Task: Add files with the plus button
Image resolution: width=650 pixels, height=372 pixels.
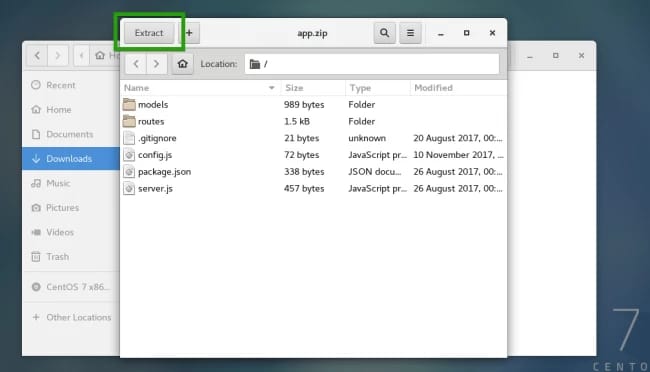Action: click(189, 33)
